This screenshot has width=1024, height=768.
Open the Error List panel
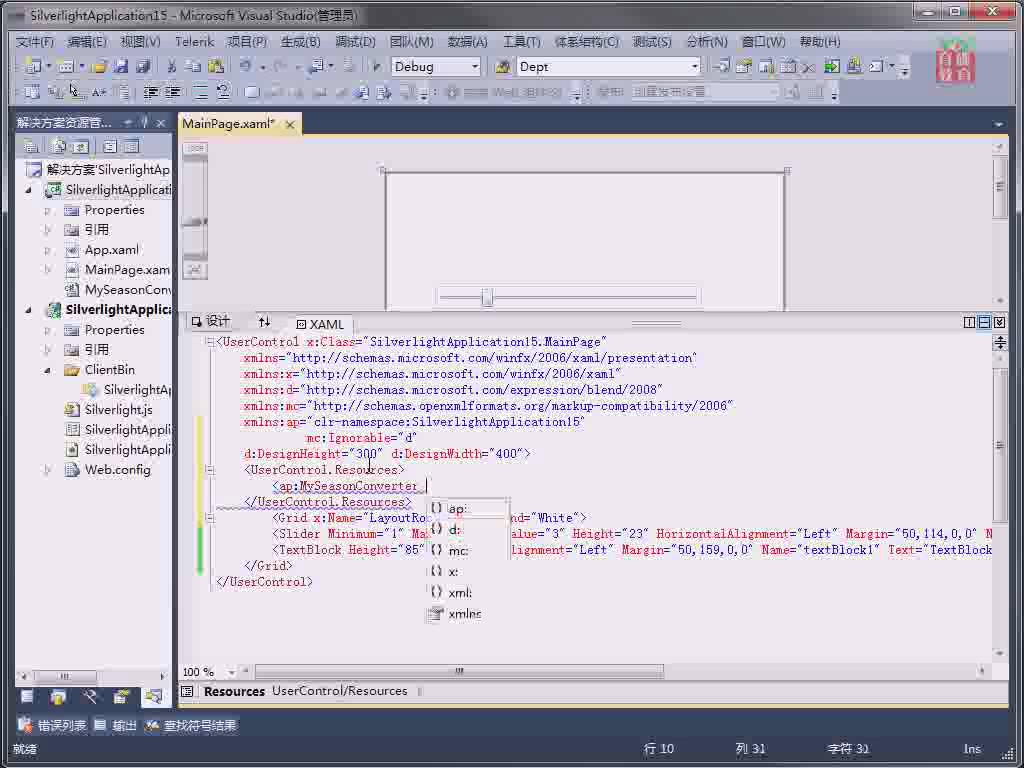pos(53,726)
